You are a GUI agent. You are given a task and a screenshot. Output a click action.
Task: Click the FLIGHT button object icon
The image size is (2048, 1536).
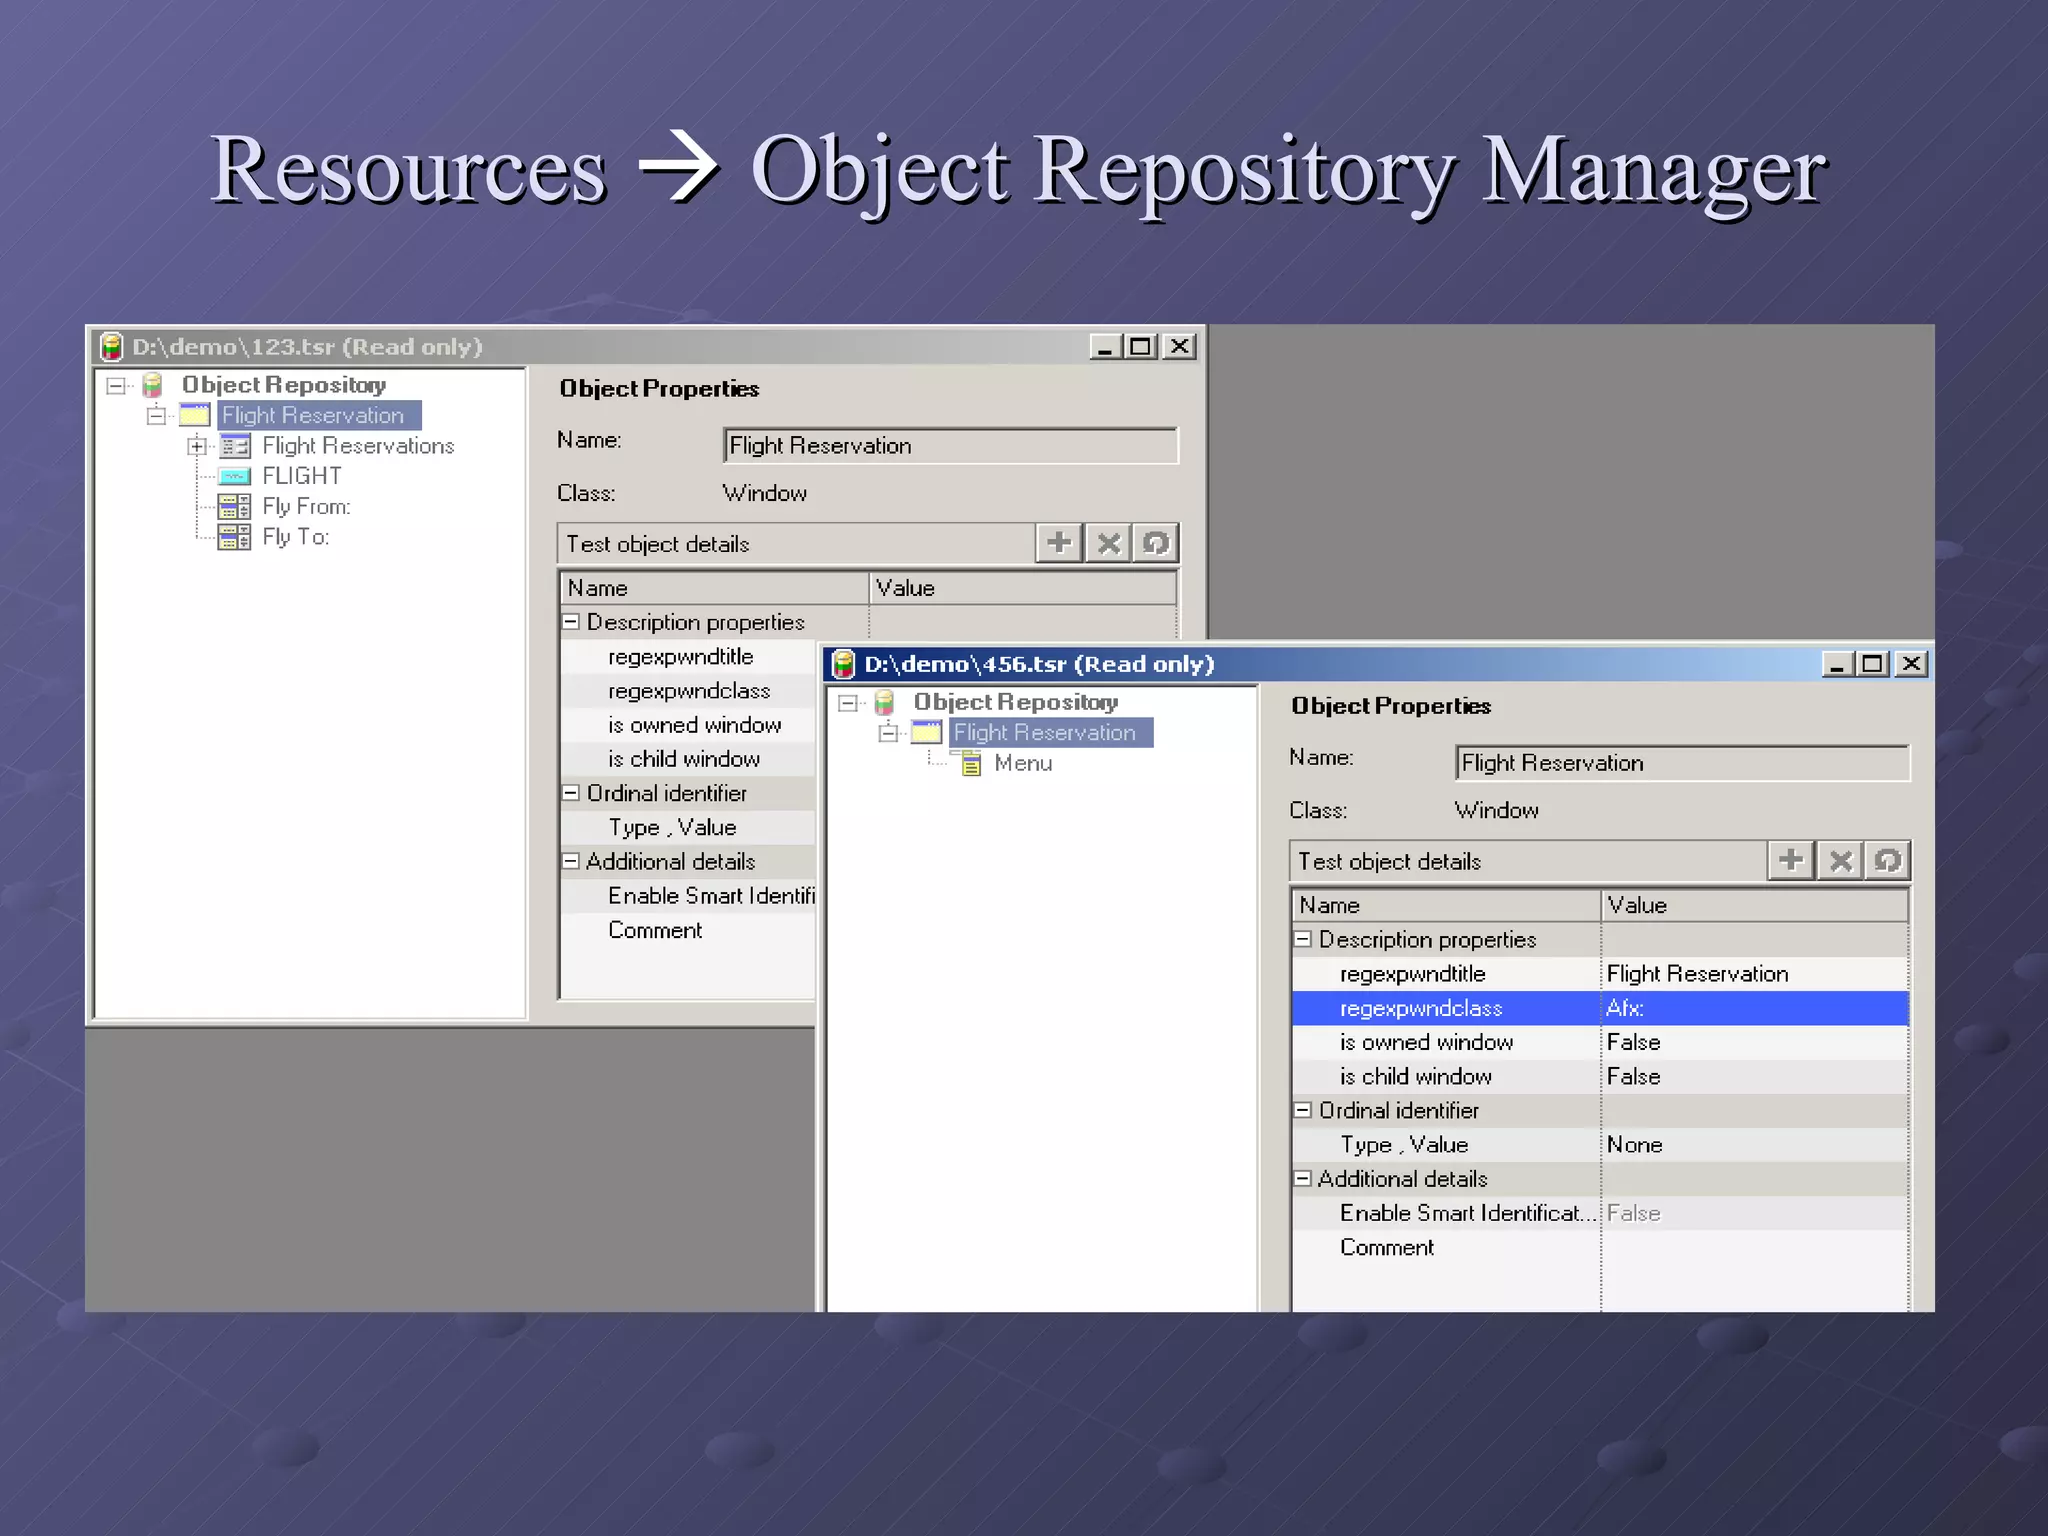[x=235, y=476]
